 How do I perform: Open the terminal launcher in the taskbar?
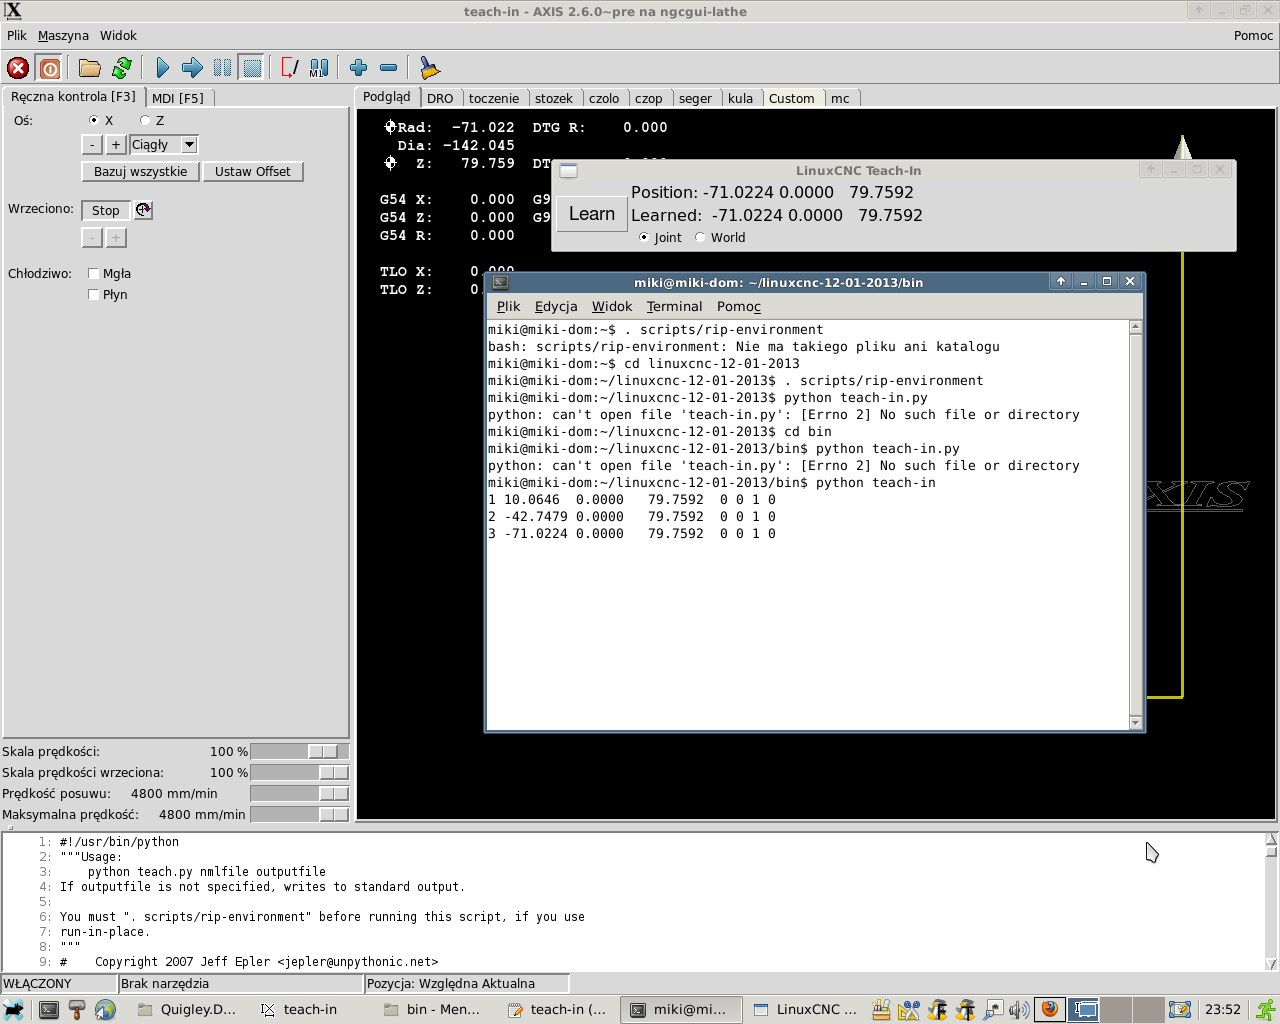(x=49, y=1010)
